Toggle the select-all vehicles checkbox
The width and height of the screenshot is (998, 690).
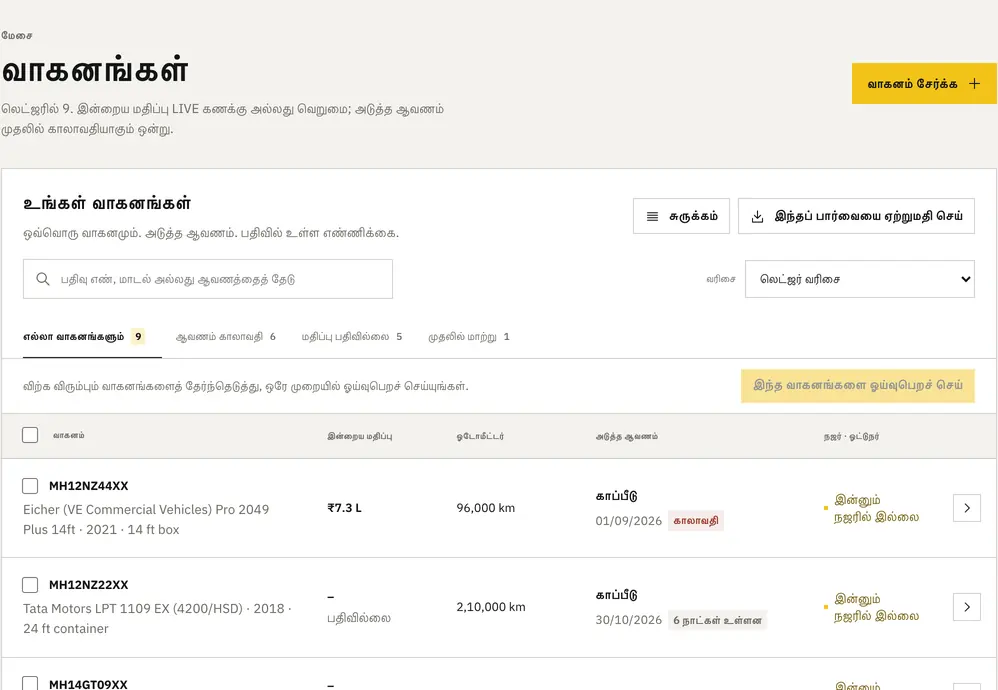click(x=30, y=435)
